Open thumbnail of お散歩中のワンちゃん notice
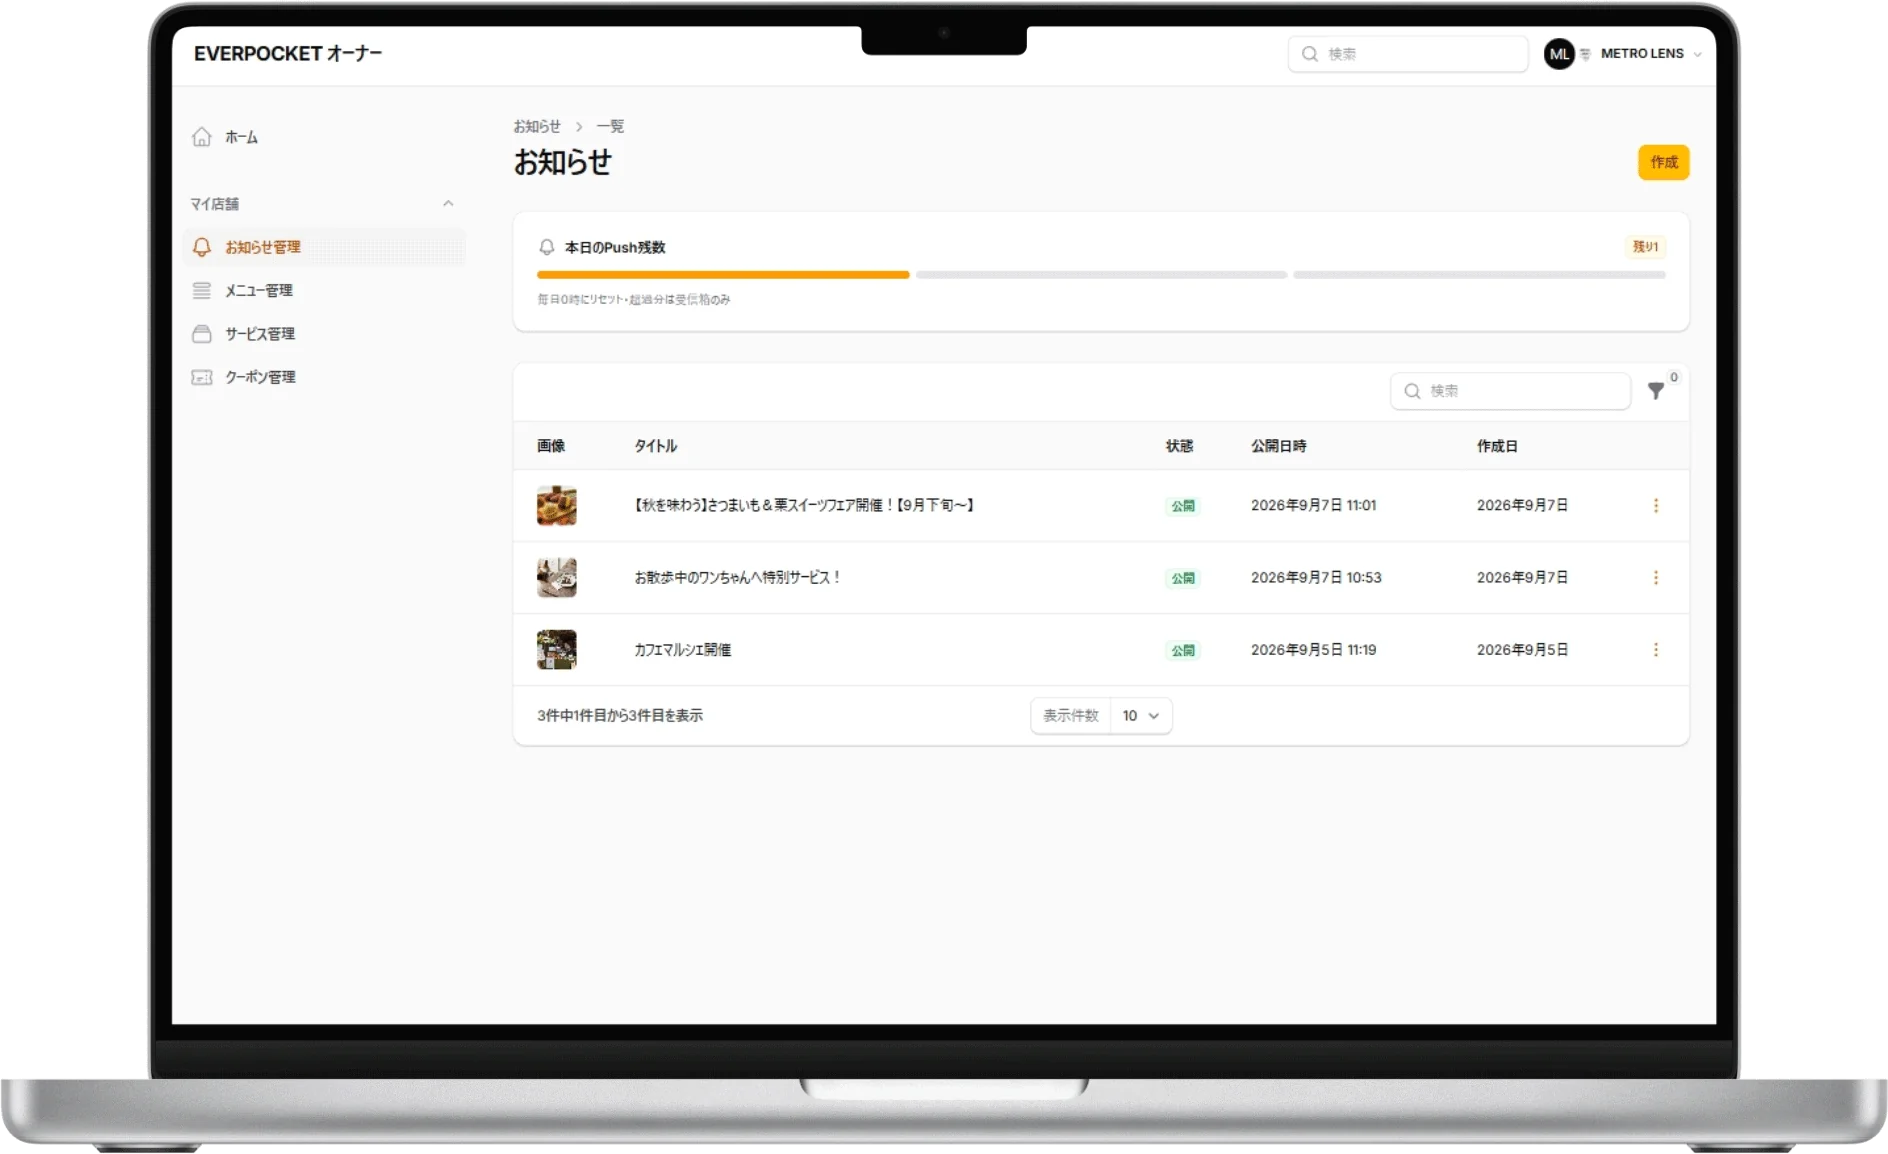 (x=557, y=578)
